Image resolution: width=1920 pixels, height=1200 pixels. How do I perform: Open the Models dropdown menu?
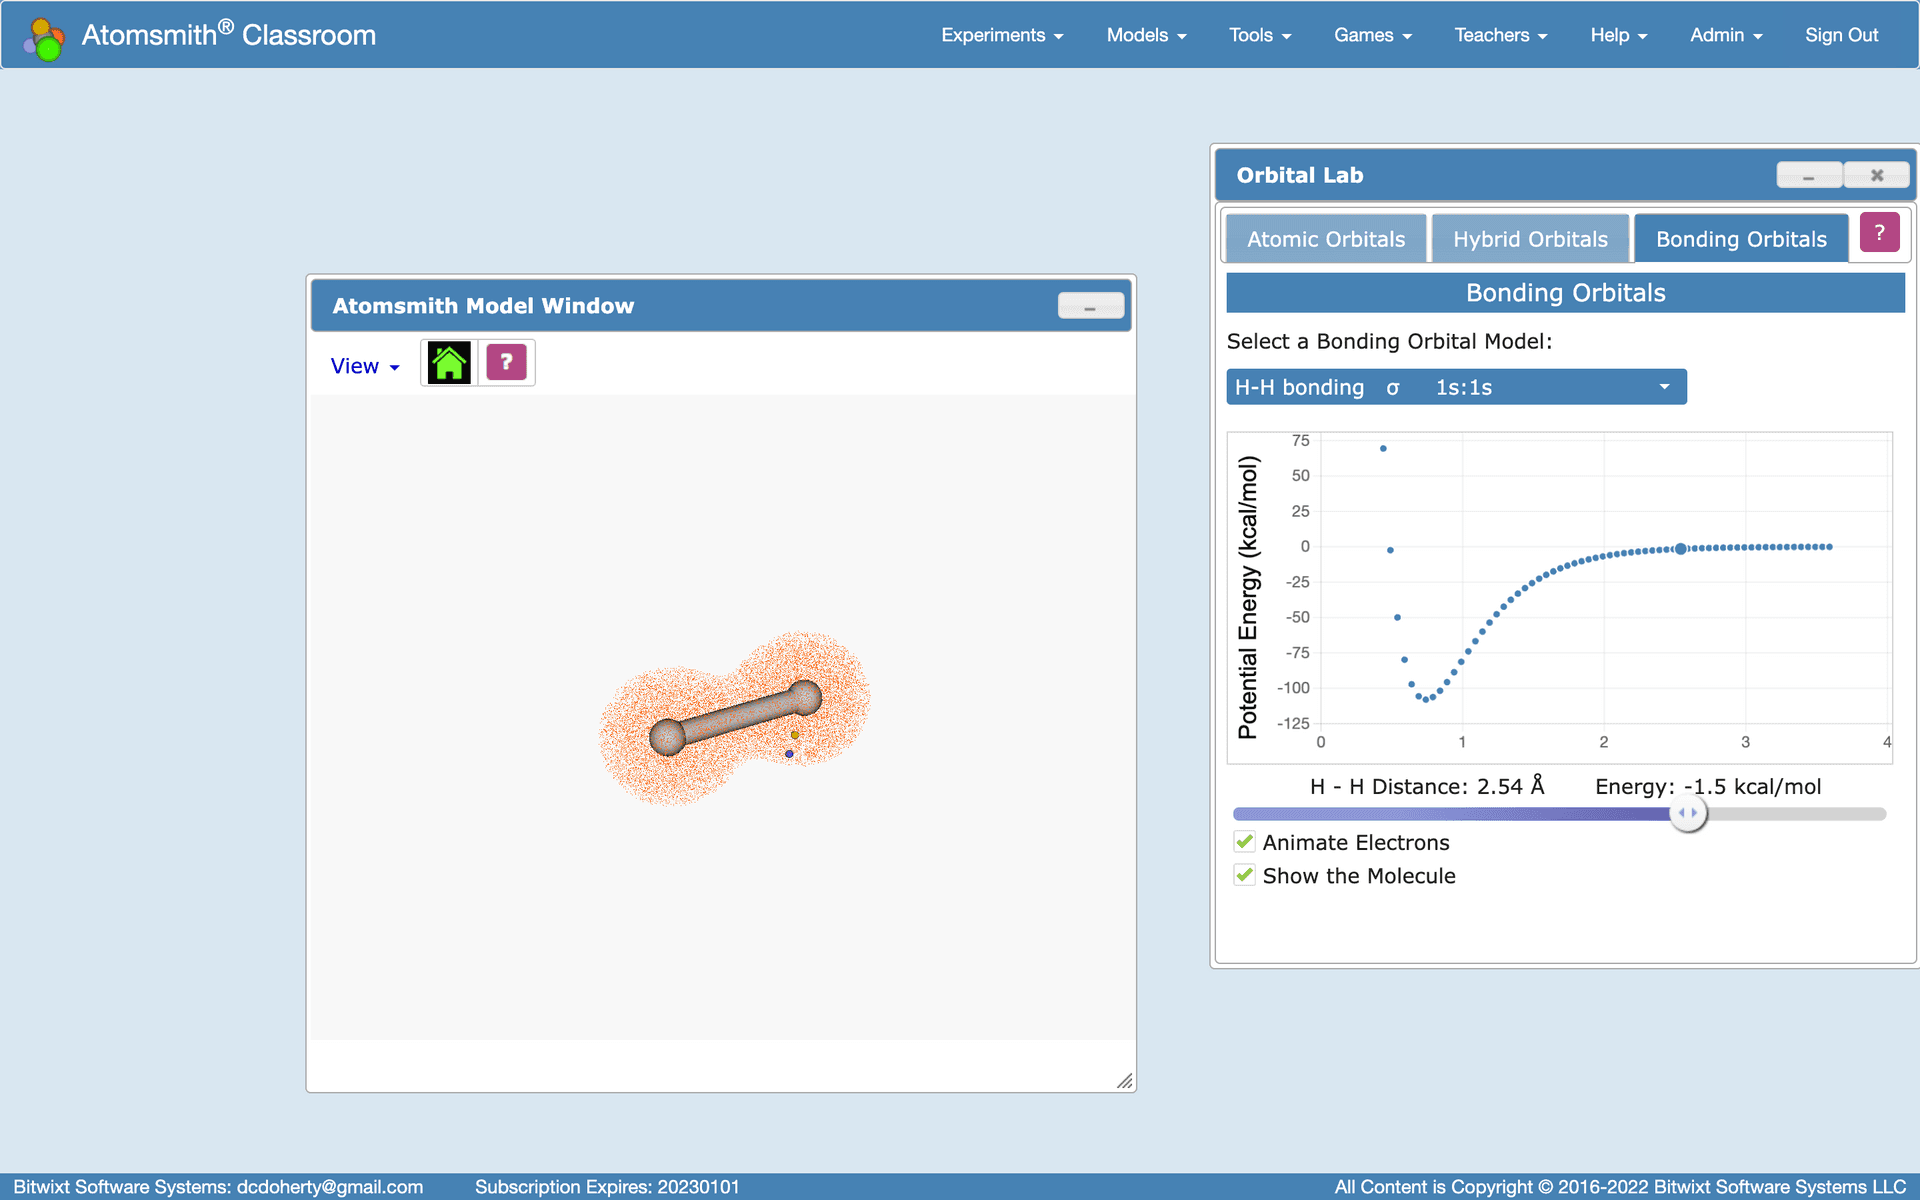click(1146, 35)
